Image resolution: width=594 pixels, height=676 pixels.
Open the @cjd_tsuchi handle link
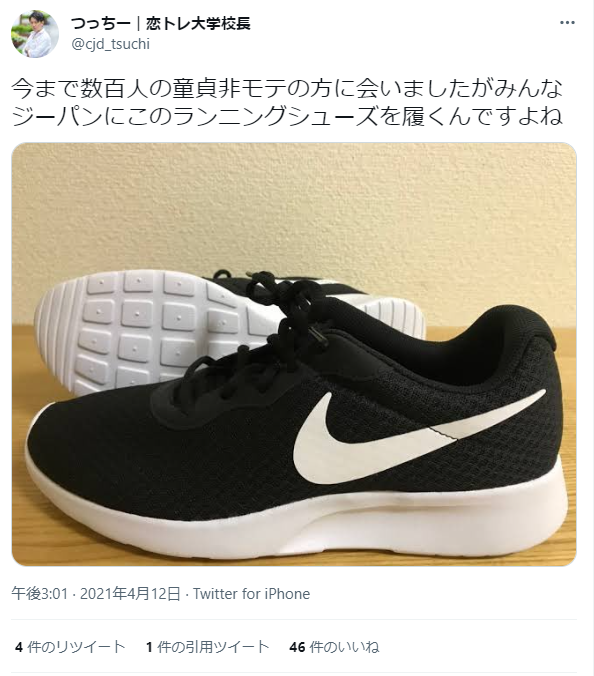[110, 44]
